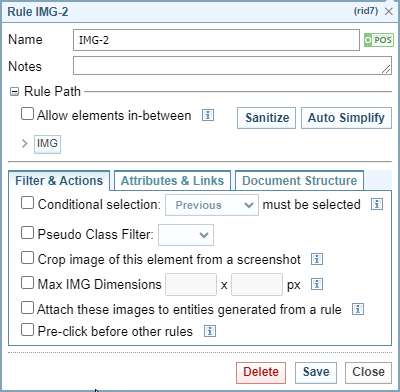
Task: Show info for Pre-click before other rules
Action: [x=210, y=331]
